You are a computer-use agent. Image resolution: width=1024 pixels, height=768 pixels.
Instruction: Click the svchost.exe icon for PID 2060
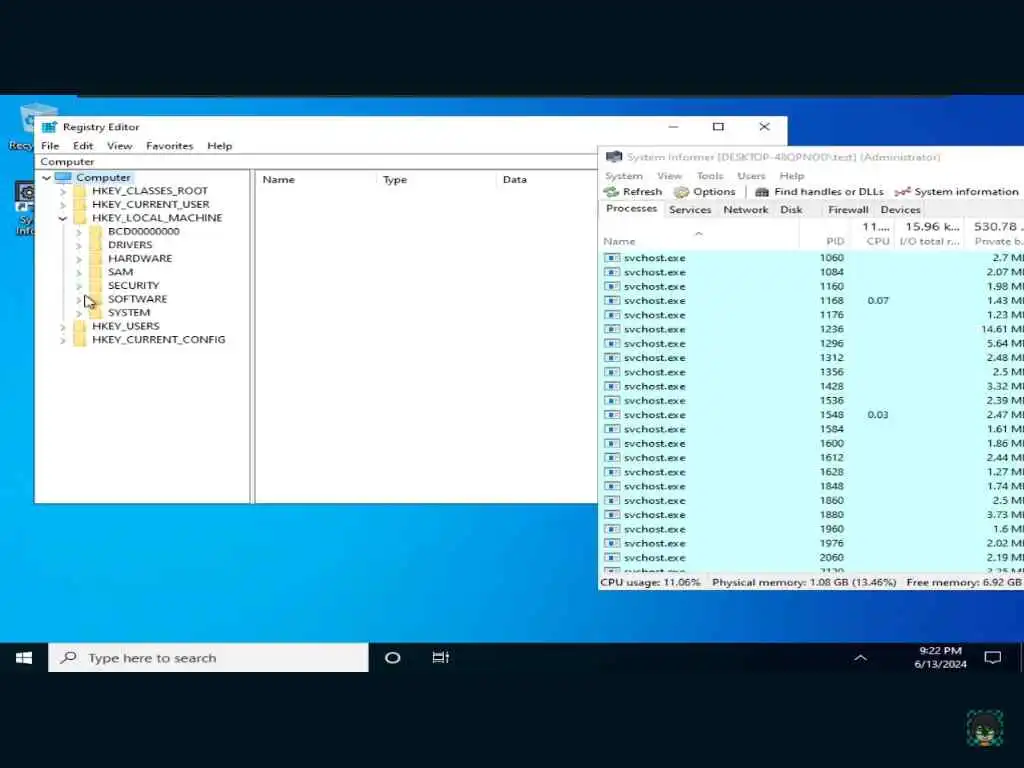coord(612,558)
